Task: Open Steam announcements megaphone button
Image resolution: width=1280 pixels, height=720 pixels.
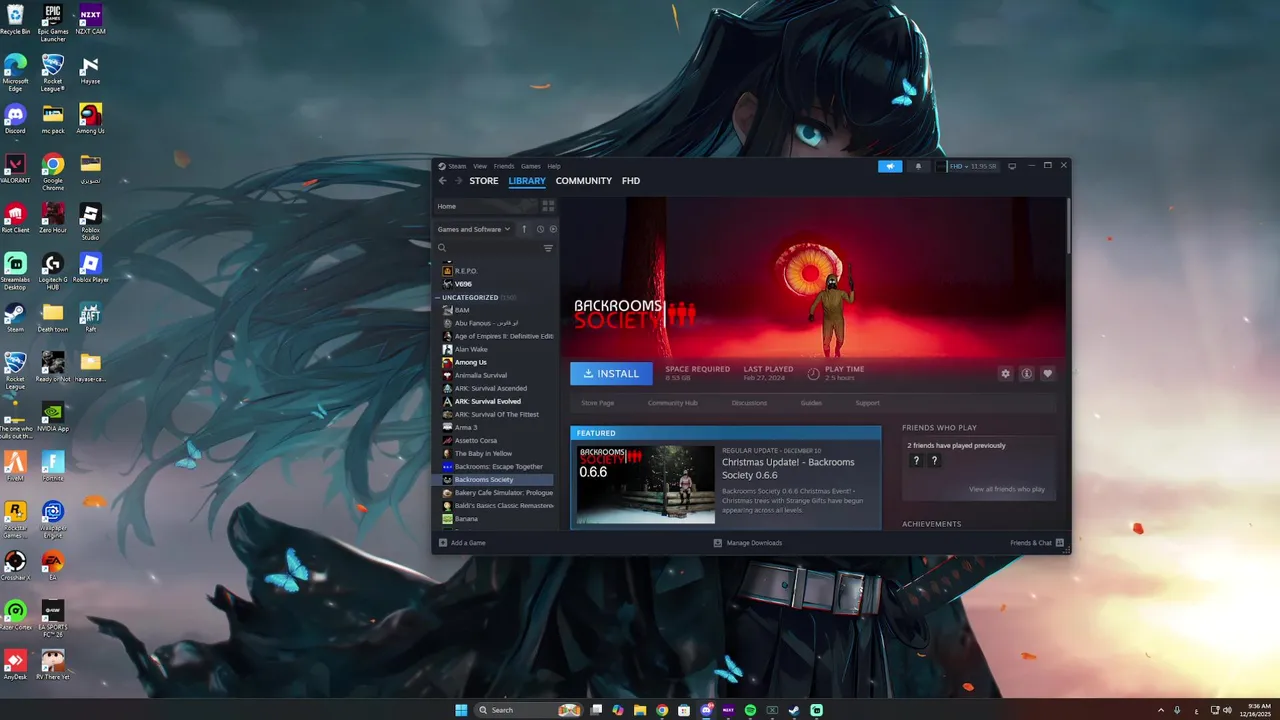Action: [890, 166]
